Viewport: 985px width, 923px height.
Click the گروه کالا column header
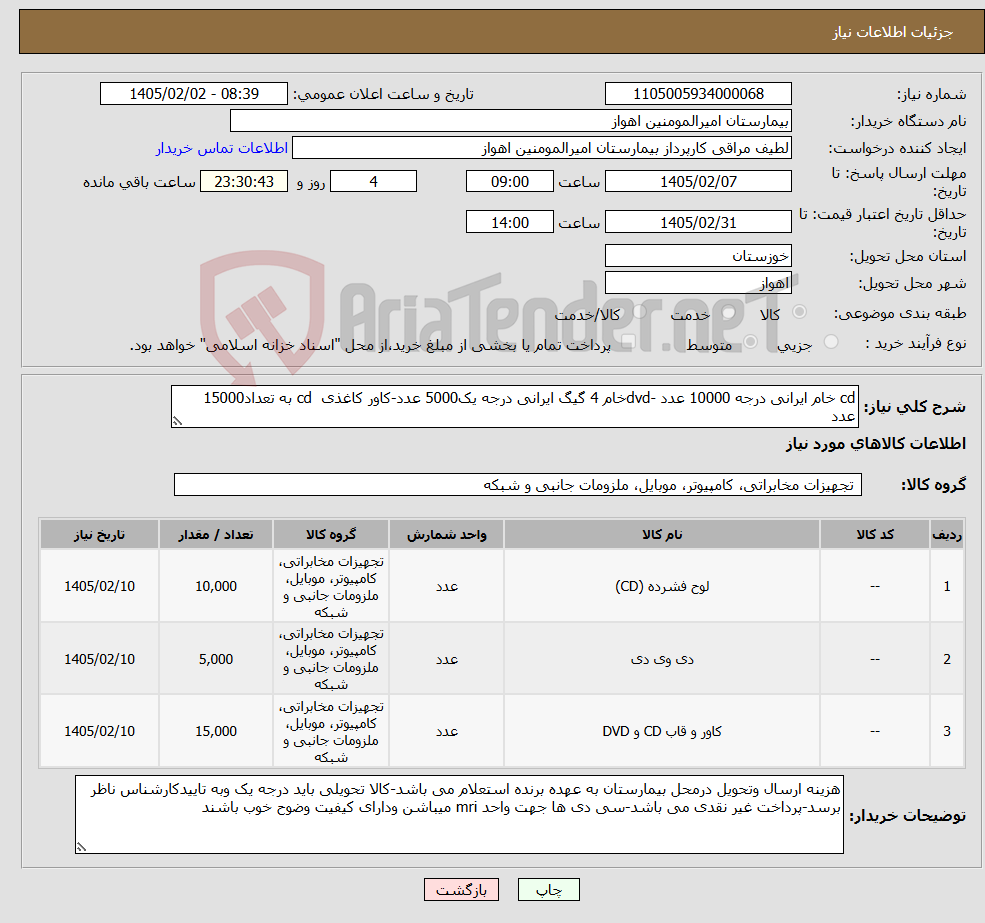[x=330, y=534]
